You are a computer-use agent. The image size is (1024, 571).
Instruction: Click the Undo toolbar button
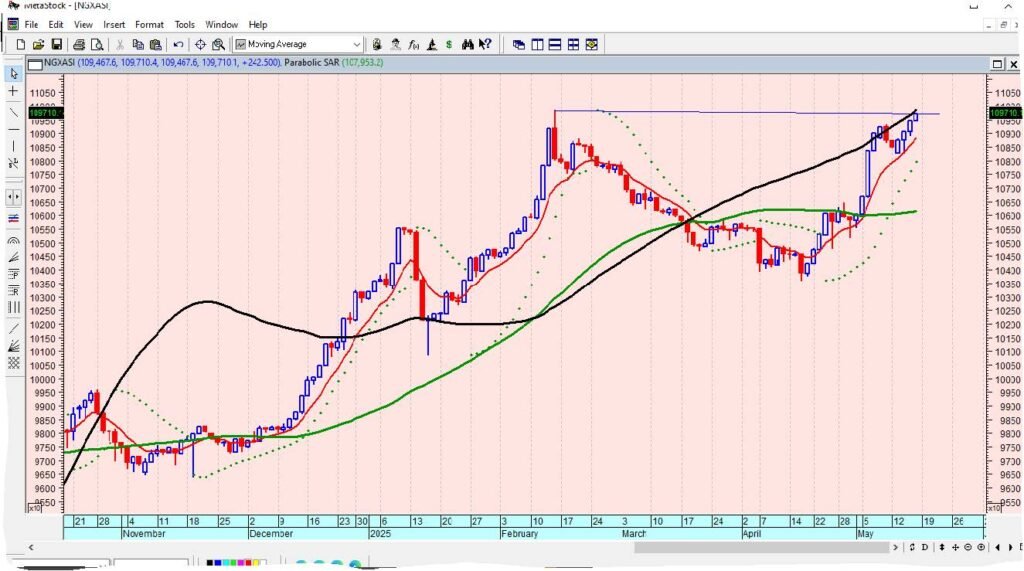[x=178, y=44]
